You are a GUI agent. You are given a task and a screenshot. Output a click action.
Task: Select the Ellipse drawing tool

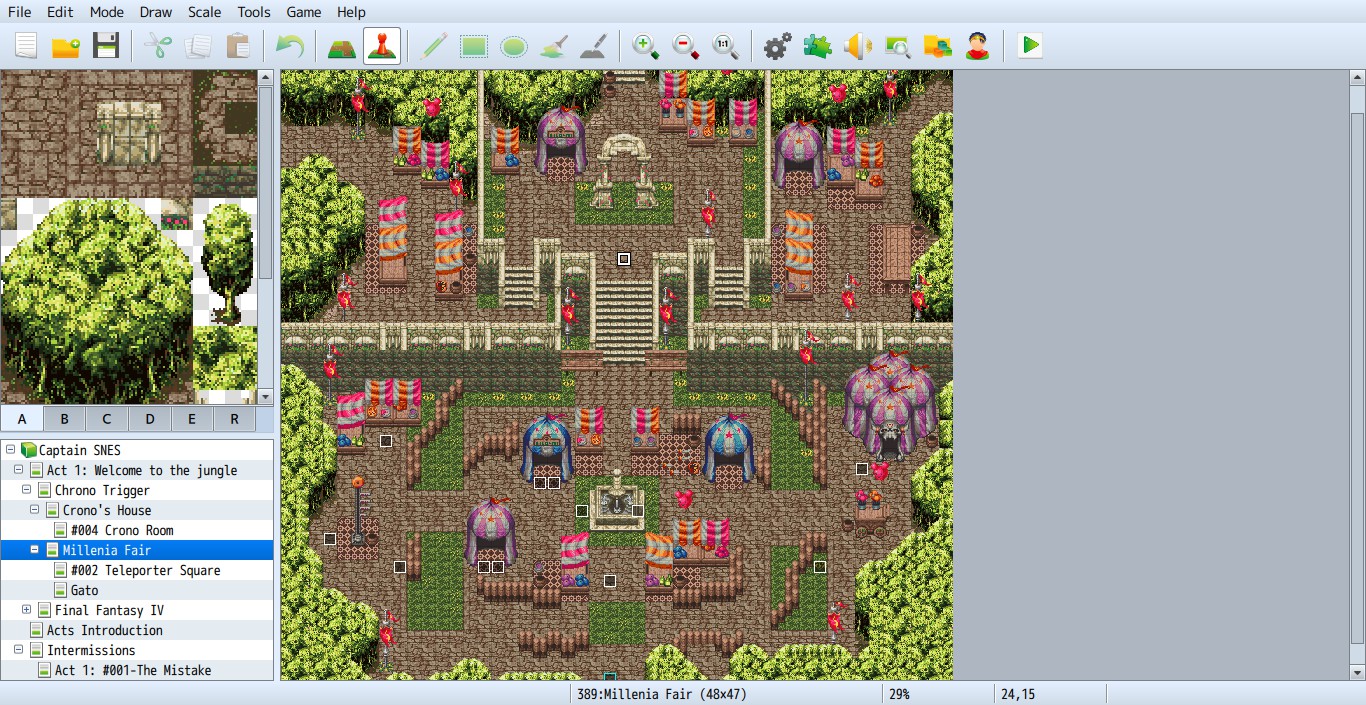coord(513,46)
